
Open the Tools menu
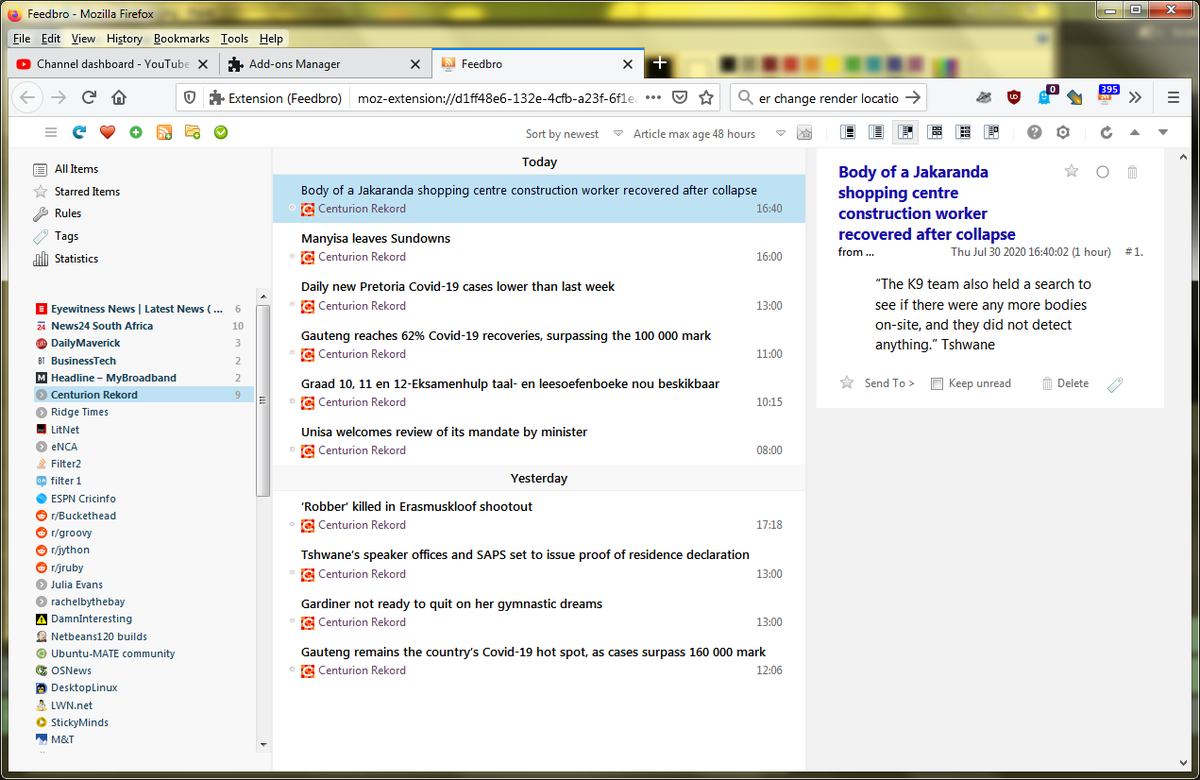(235, 38)
